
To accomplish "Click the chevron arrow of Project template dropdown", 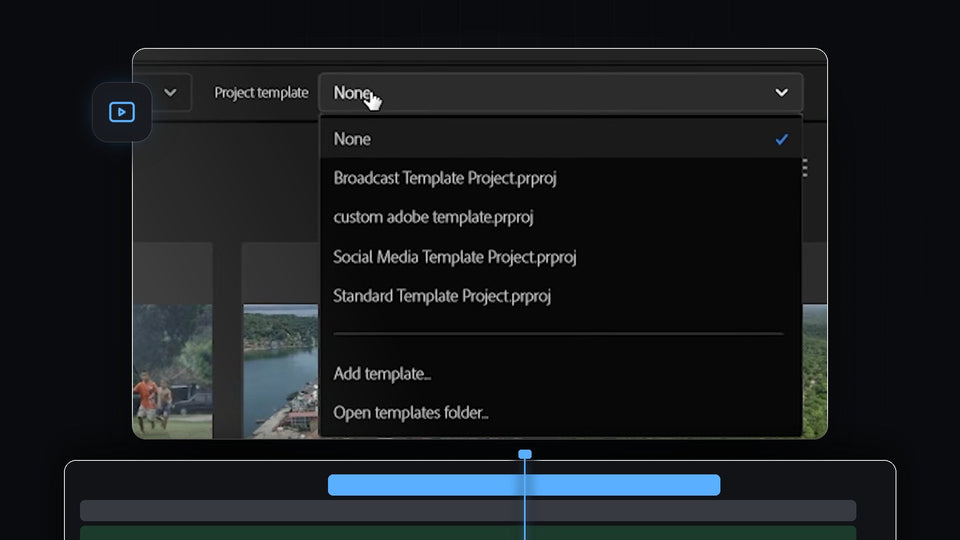I will coord(781,92).
